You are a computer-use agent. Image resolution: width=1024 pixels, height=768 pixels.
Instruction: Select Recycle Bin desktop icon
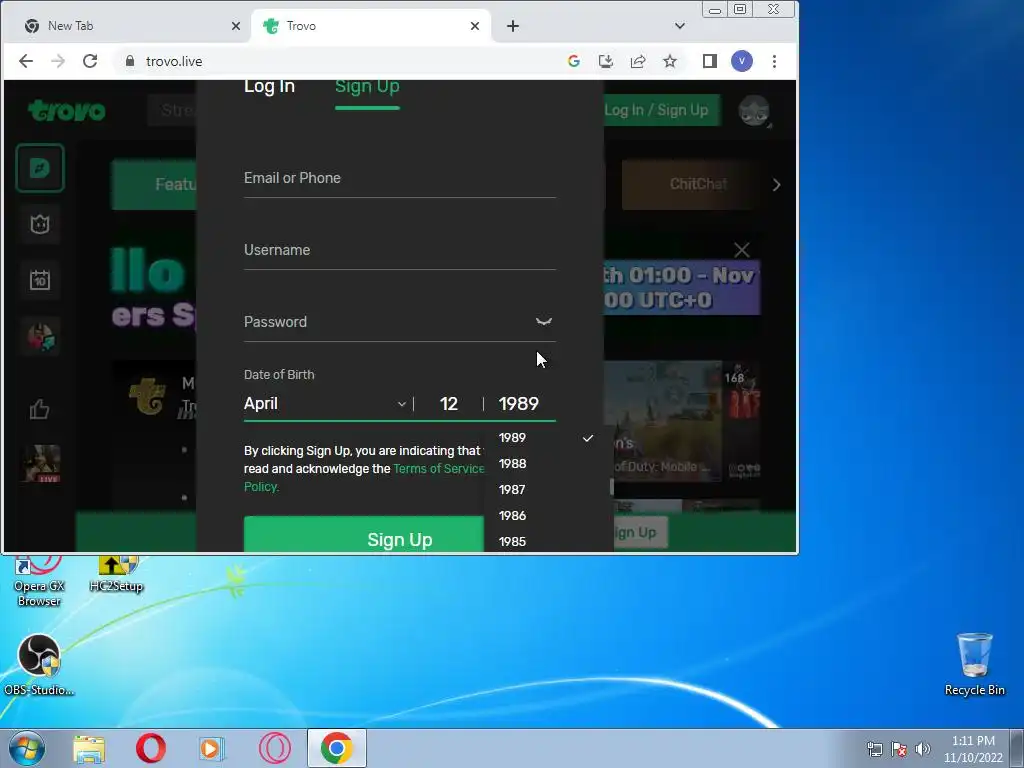(974, 664)
